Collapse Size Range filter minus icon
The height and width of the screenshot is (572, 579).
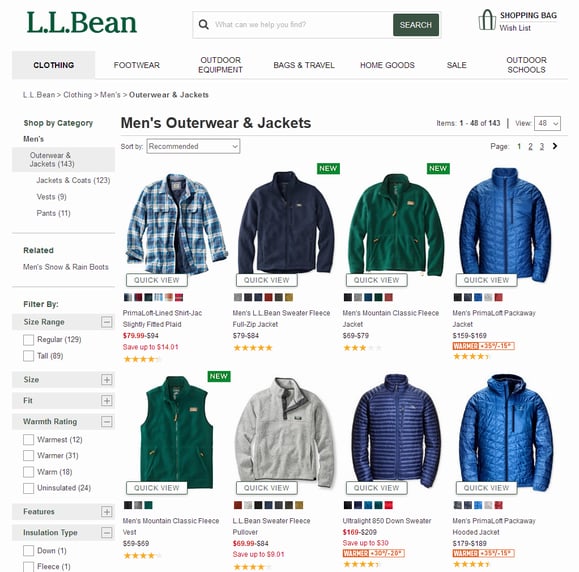[x=107, y=322]
